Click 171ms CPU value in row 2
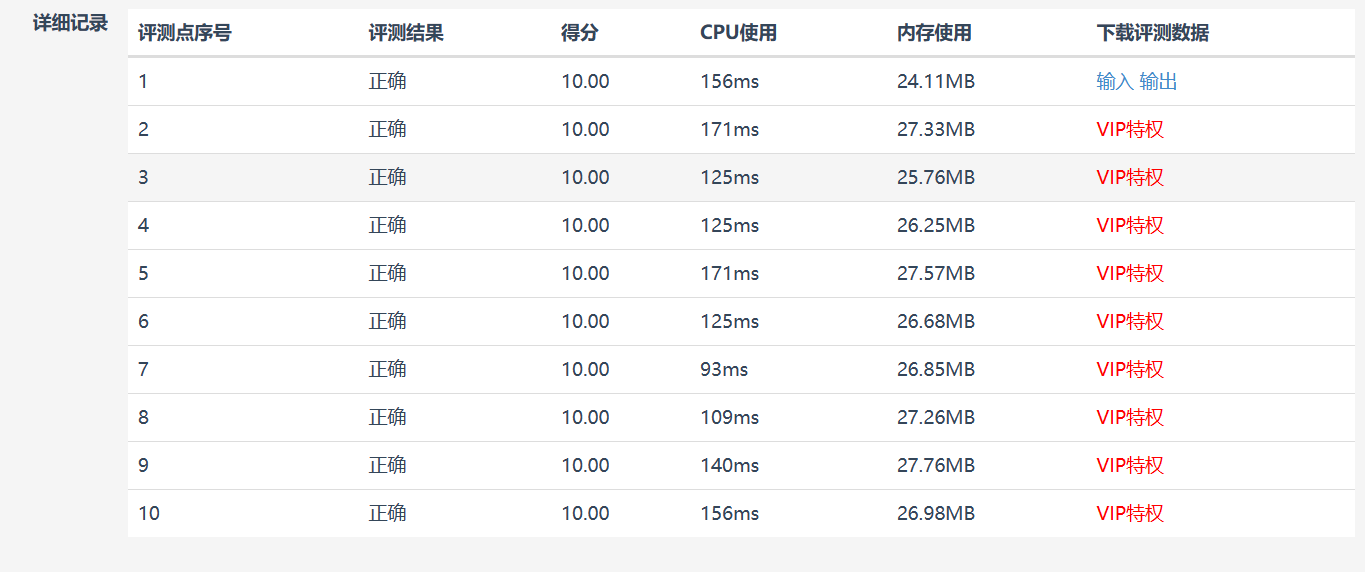Screen dimensions: 1368x586 (x=730, y=130)
